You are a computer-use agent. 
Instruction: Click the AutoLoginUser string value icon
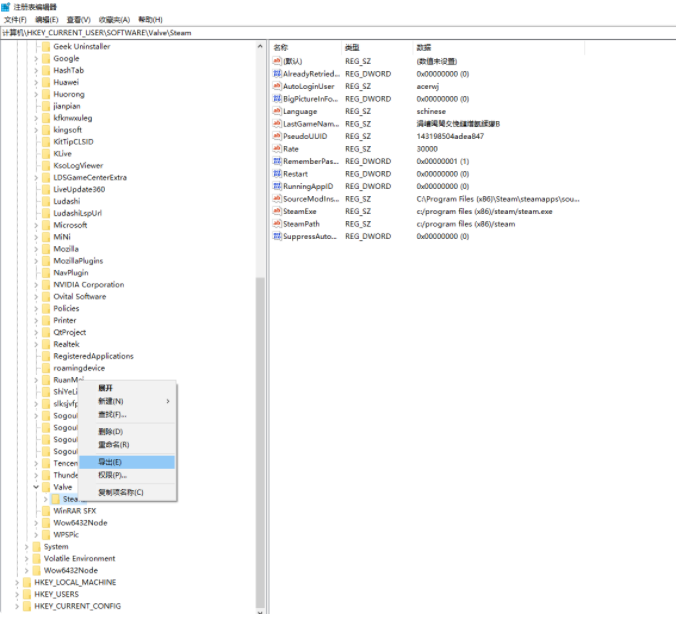[x=277, y=86]
